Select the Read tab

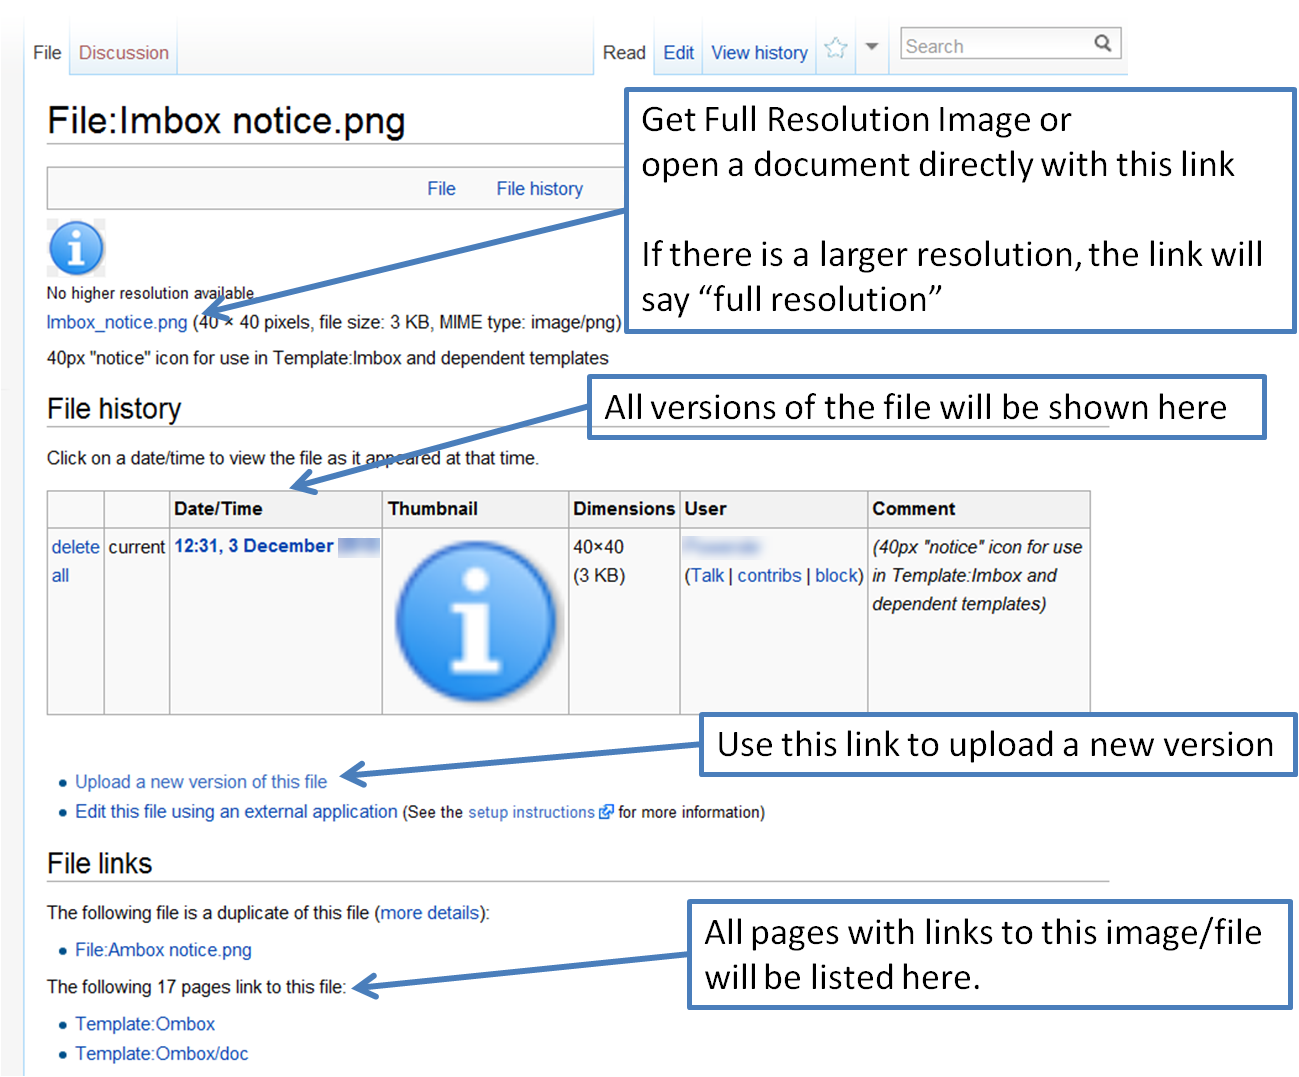[624, 53]
